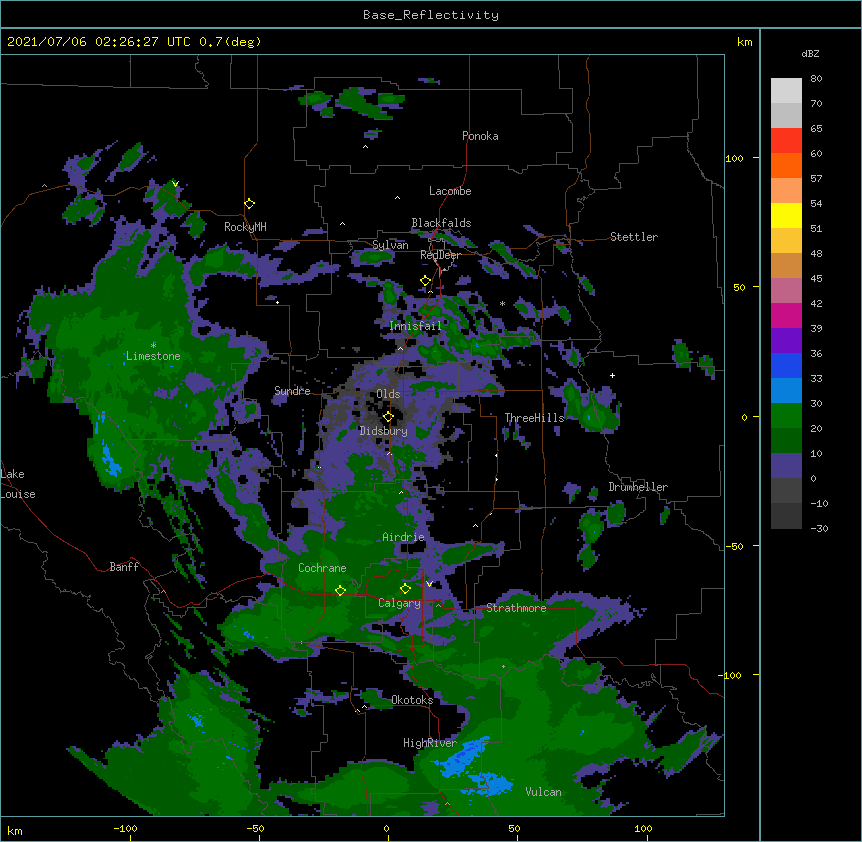Pick the slate purple 0-10 dBZ legend swatch

(786, 466)
